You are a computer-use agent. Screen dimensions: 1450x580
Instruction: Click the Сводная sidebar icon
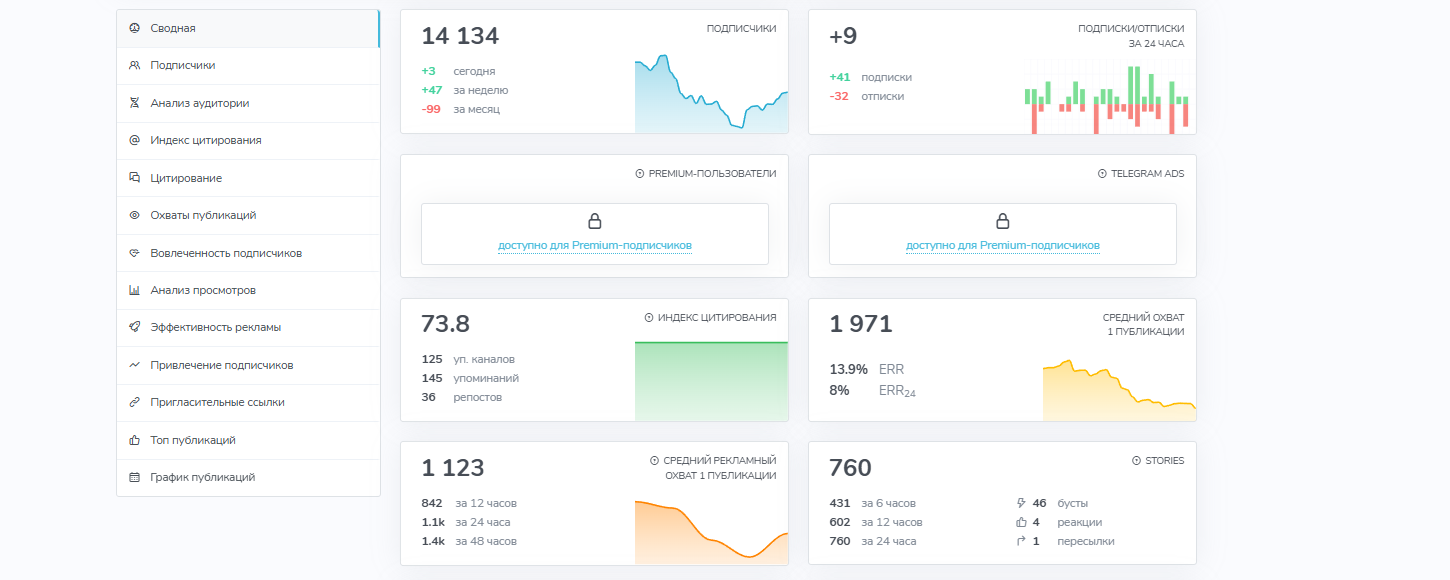[x=134, y=28]
